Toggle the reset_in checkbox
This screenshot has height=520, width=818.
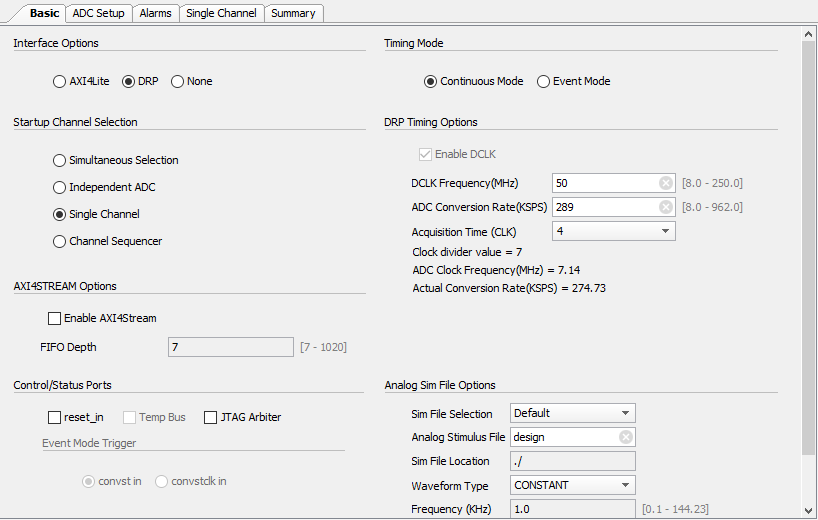tap(54, 417)
